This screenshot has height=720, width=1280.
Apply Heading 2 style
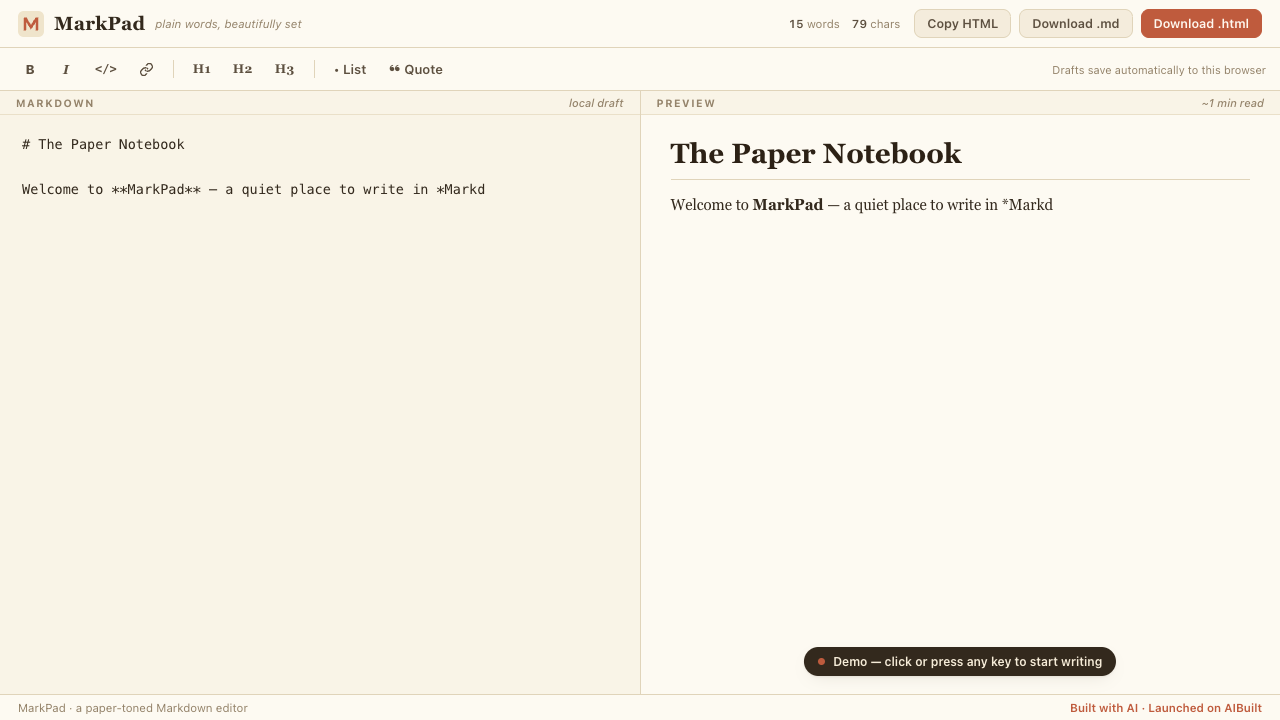coord(243,69)
